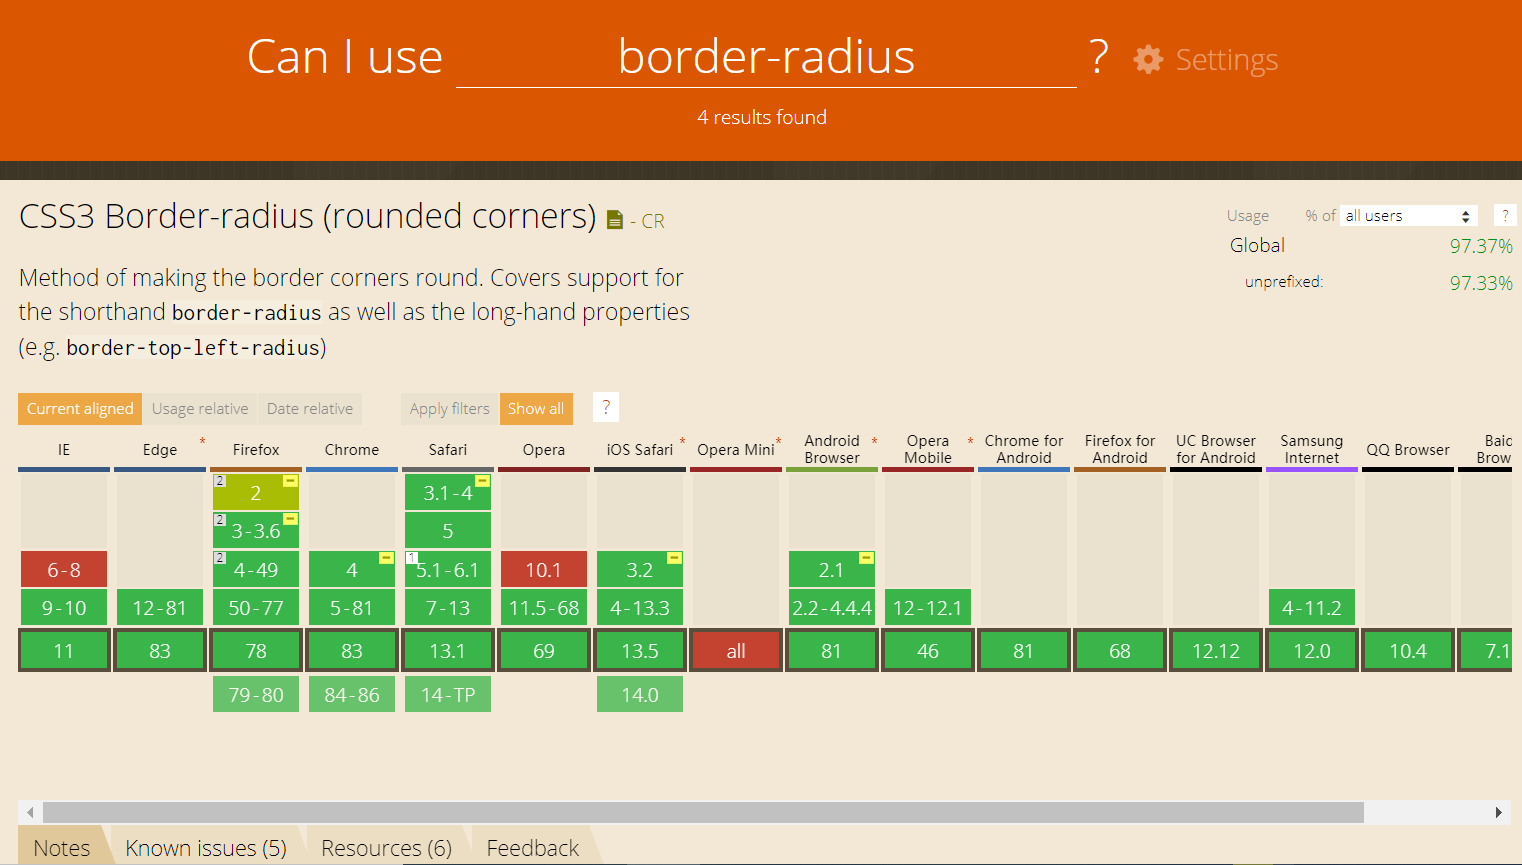1522x865 pixels.
Task: Click the question mark button after Show all
Action: pos(606,407)
